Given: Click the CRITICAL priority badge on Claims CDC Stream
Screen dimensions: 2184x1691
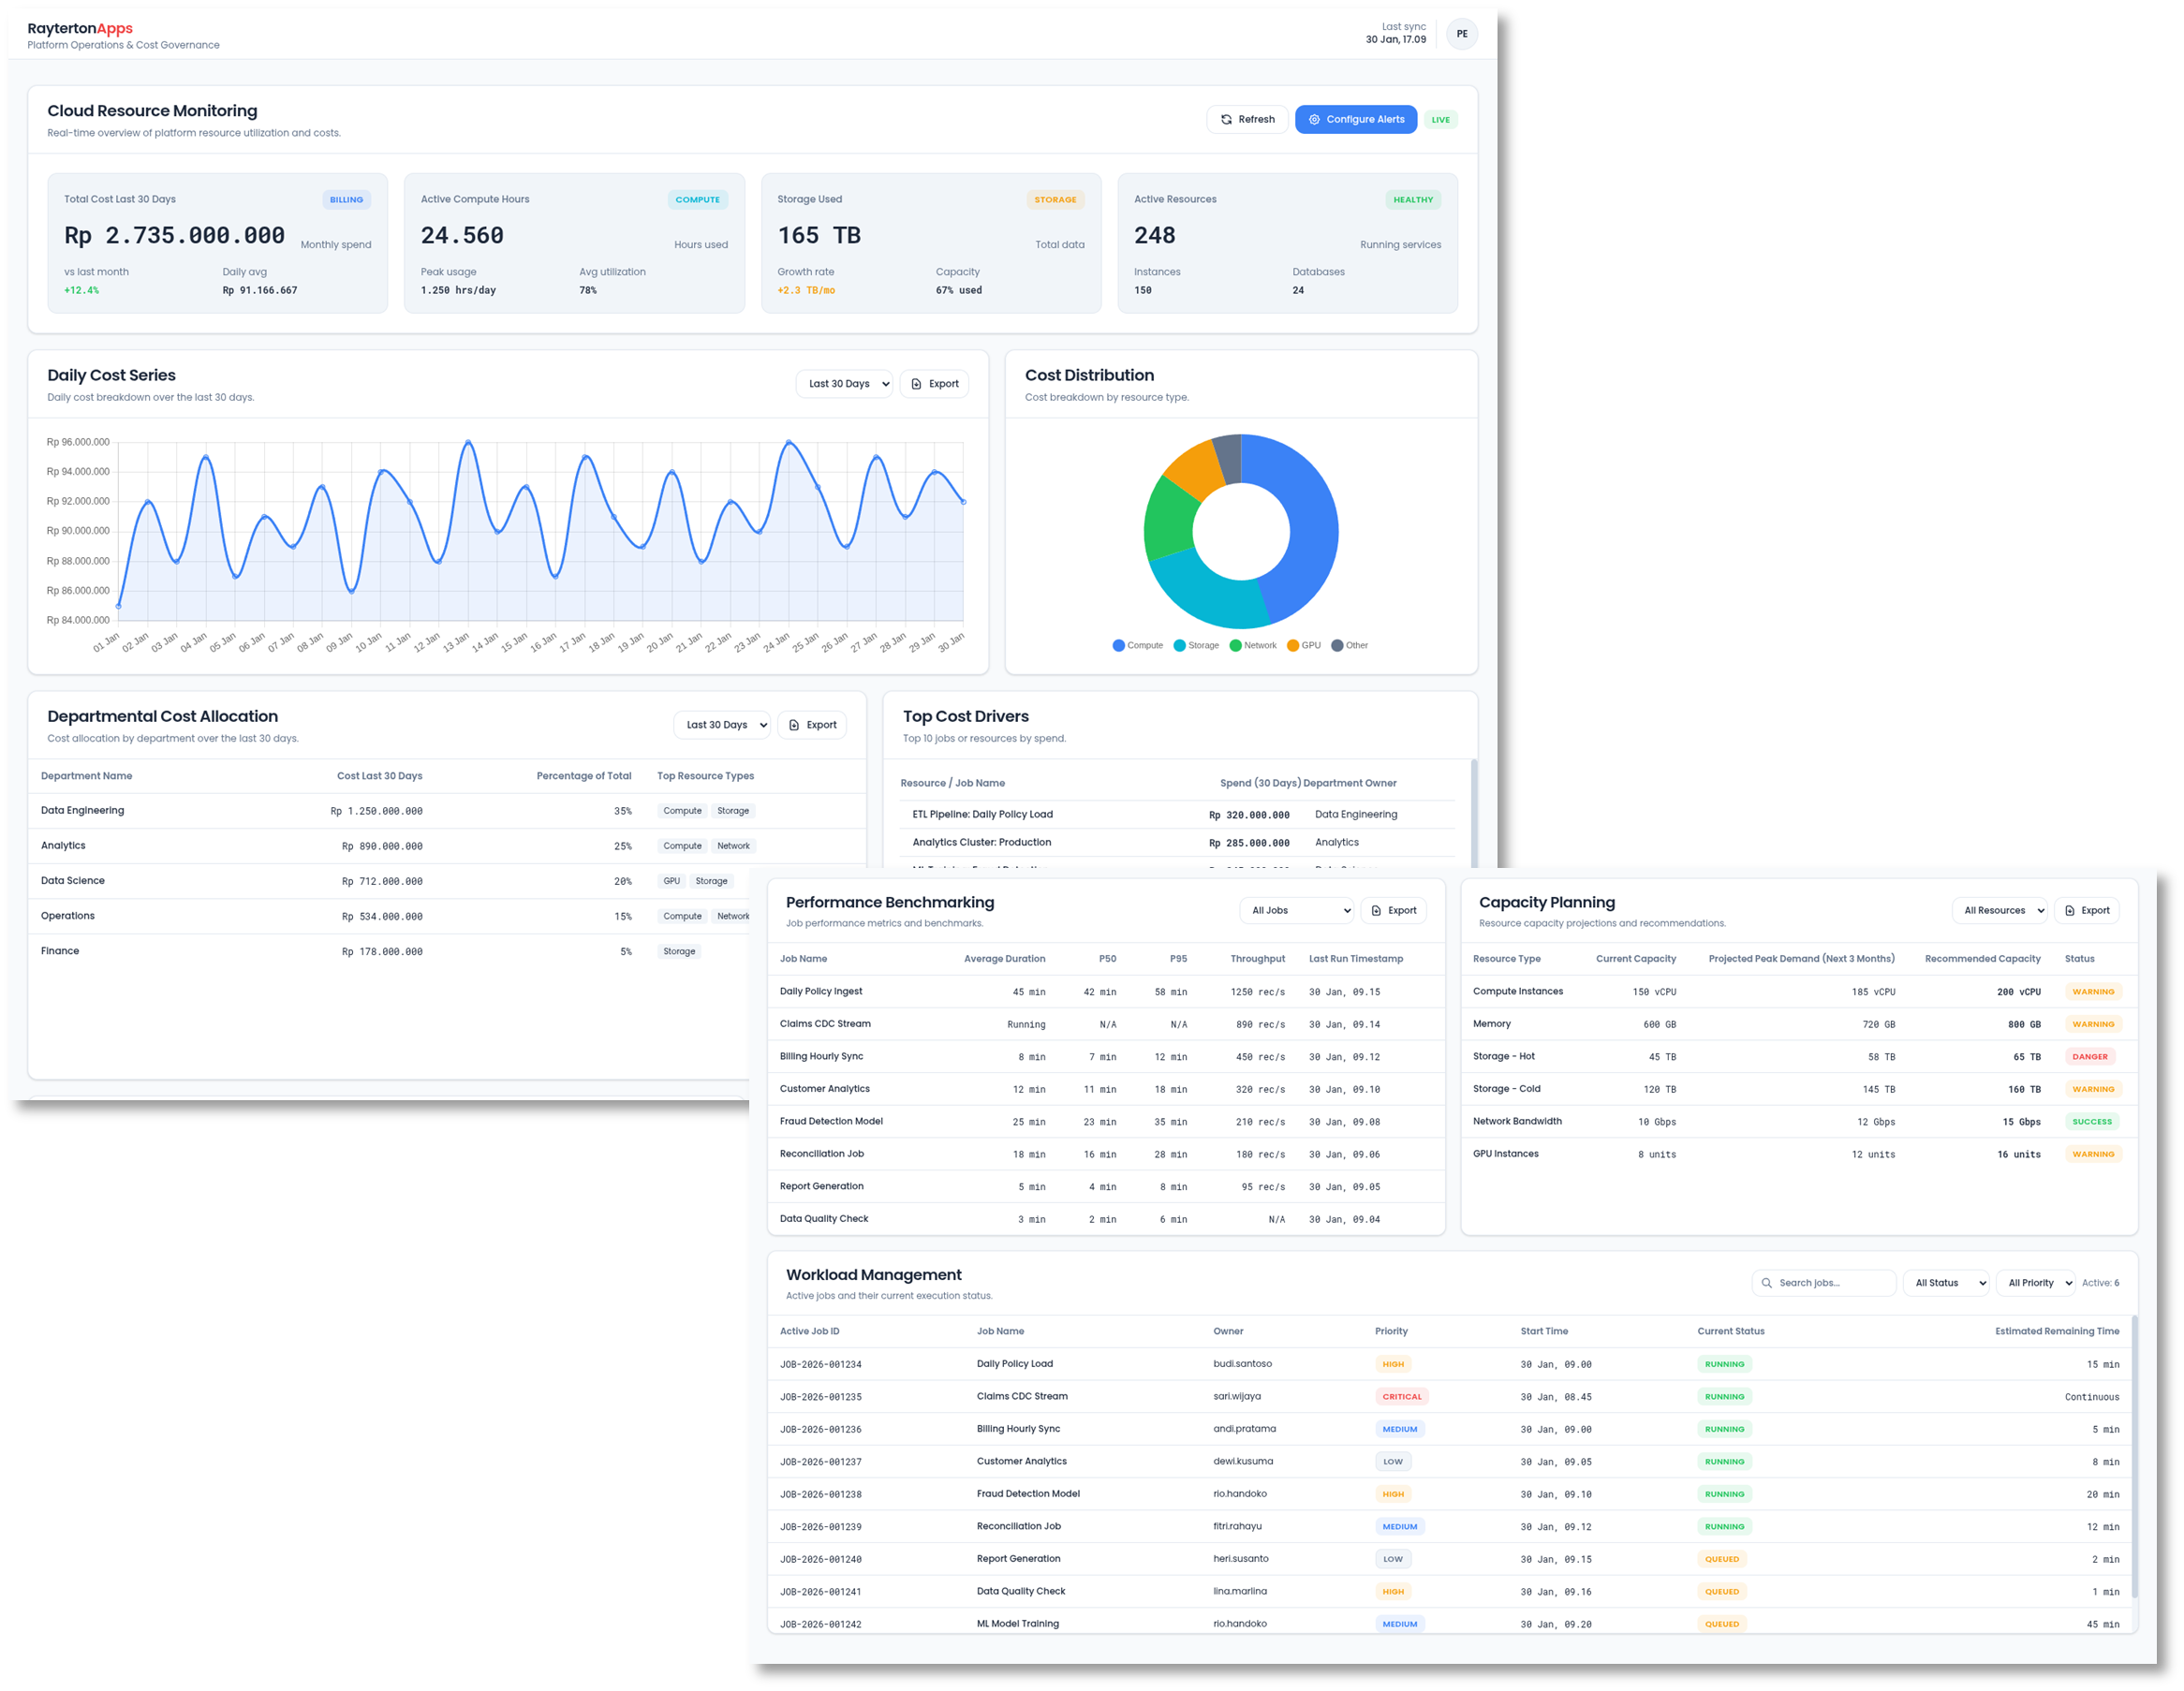Looking at the screenshot, I should point(1402,1396).
